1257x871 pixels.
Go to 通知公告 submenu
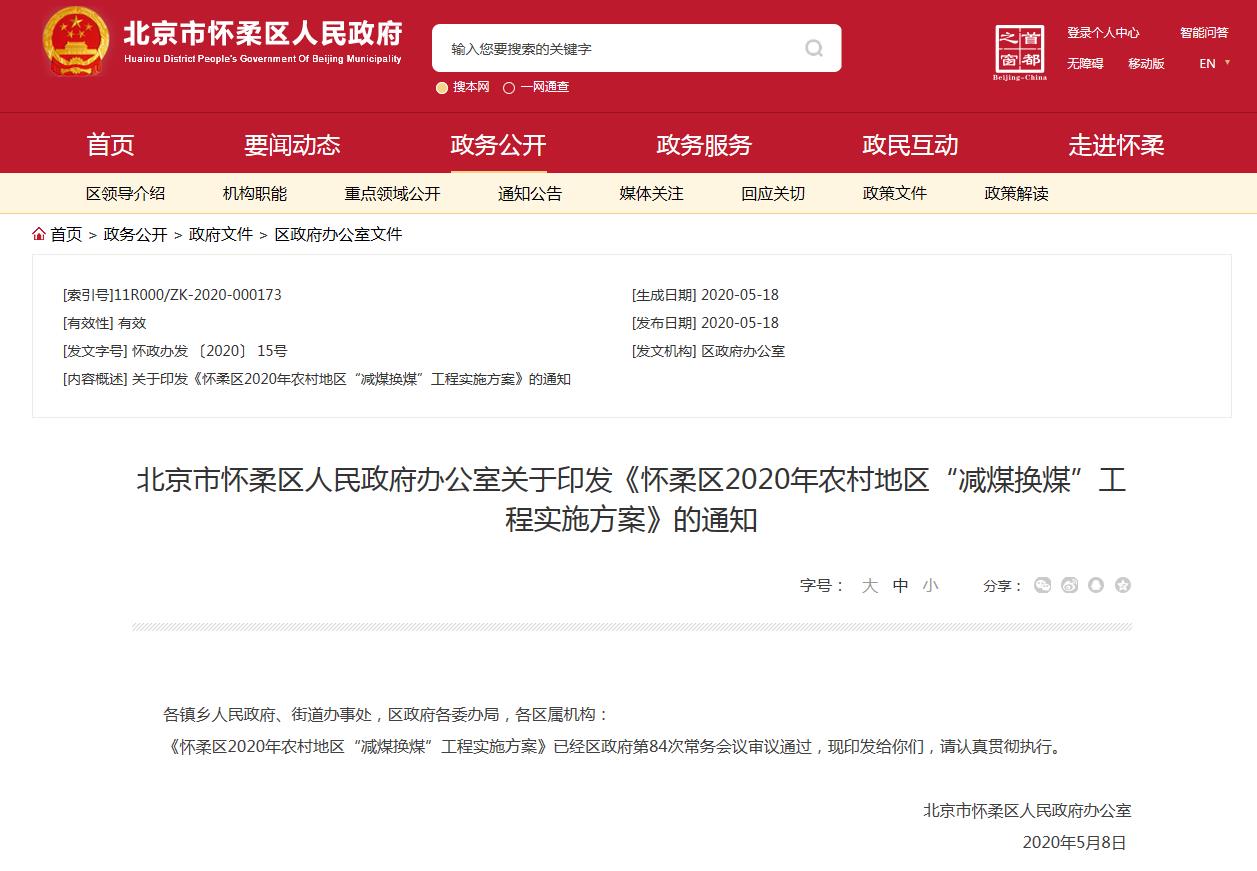click(x=530, y=194)
